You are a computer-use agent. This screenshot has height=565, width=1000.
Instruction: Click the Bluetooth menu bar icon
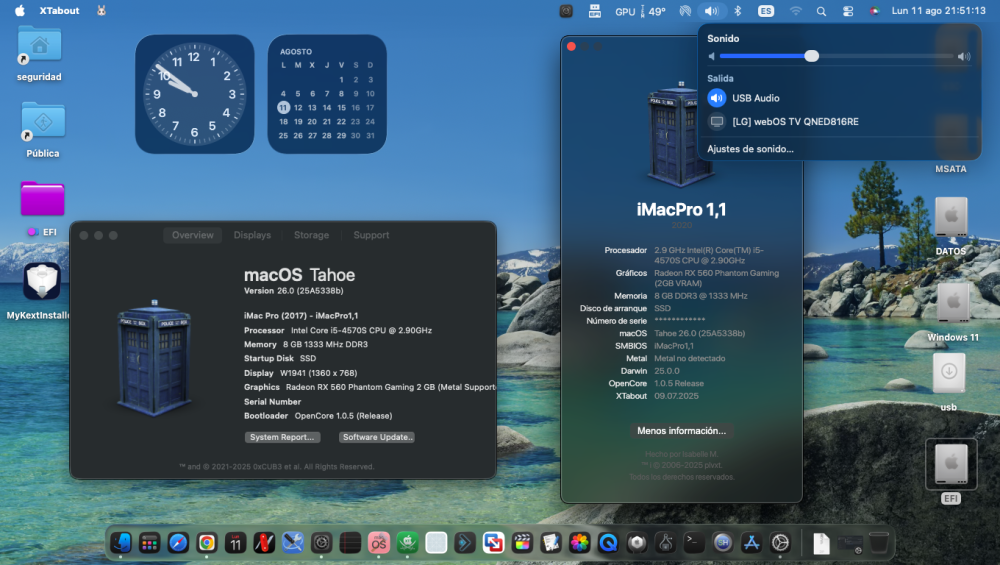(737, 11)
